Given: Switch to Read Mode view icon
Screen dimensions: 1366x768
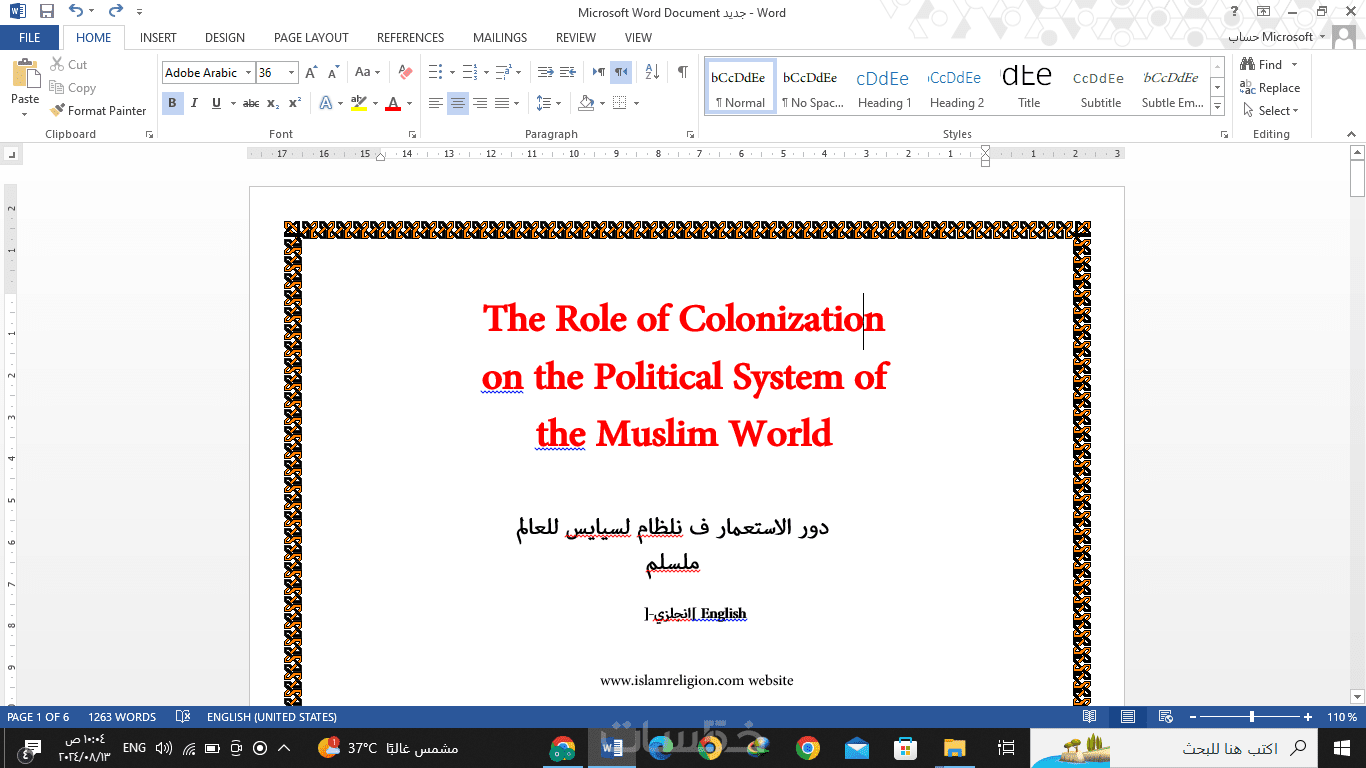Looking at the screenshot, I should tap(1090, 717).
